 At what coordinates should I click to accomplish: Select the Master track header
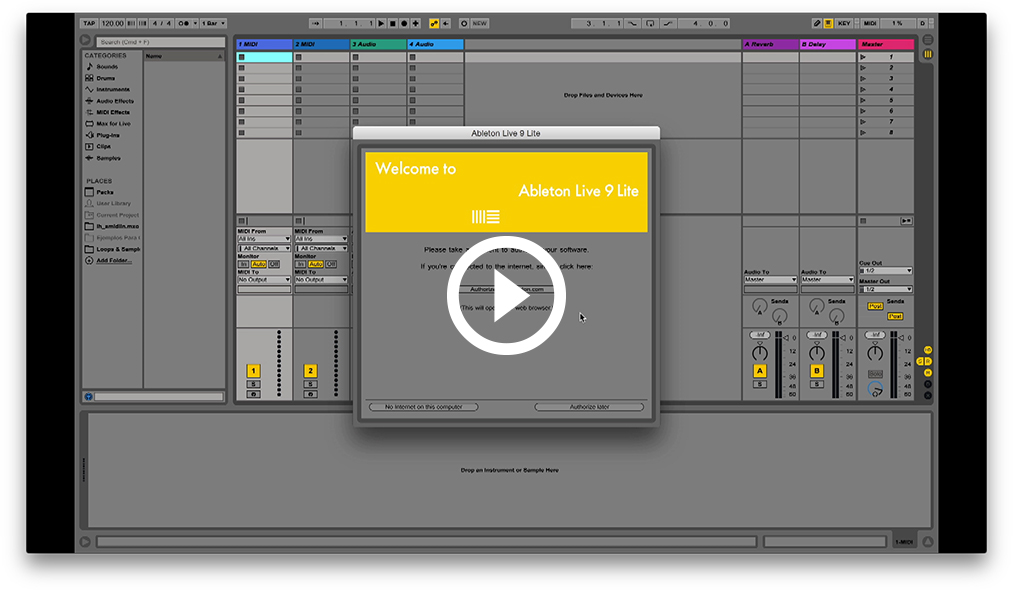pyautogui.click(x=886, y=45)
